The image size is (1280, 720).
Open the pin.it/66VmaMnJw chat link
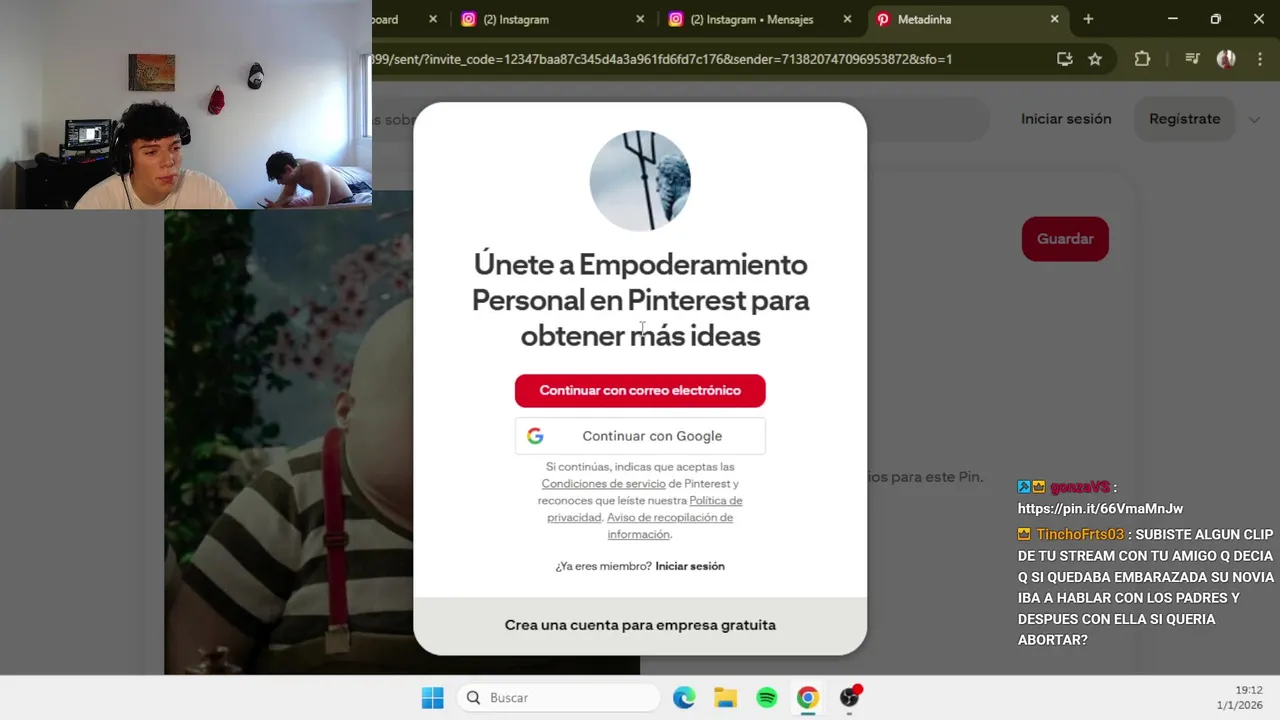[1100, 509]
